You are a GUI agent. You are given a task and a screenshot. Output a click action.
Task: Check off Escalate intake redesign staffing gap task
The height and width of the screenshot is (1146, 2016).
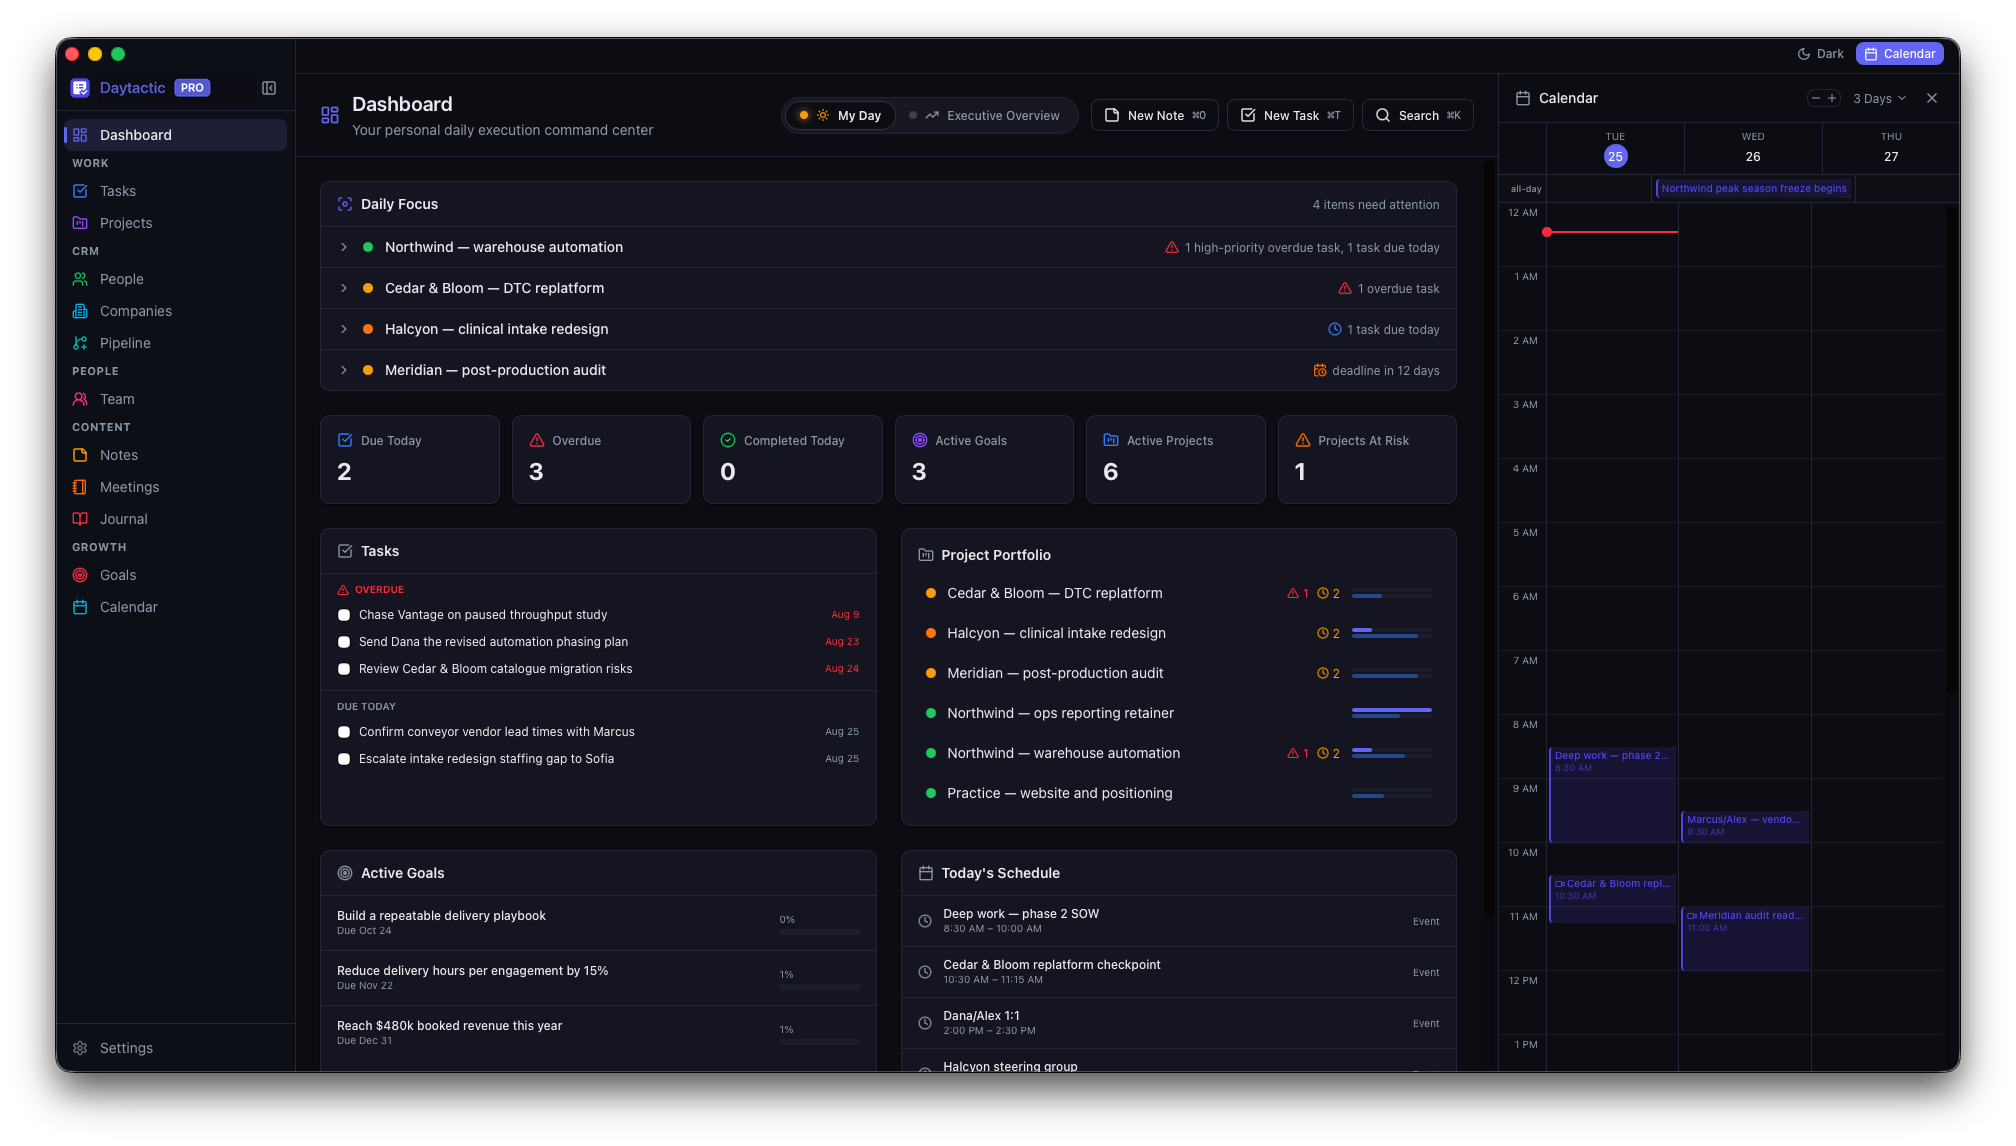pyautogui.click(x=344, y=759)
